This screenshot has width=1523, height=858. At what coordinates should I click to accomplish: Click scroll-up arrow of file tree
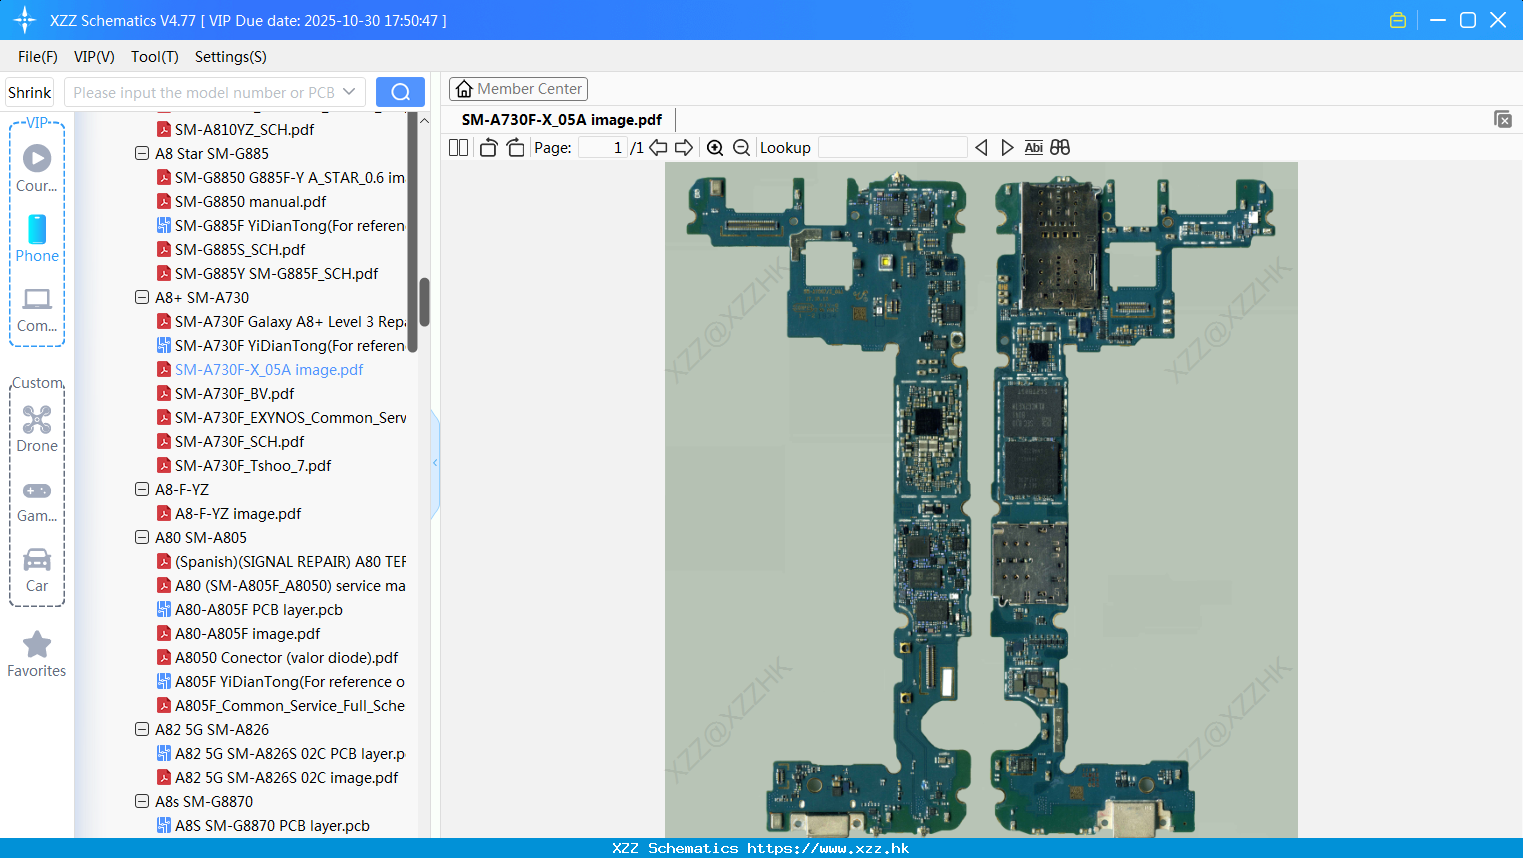pos(424,121)
